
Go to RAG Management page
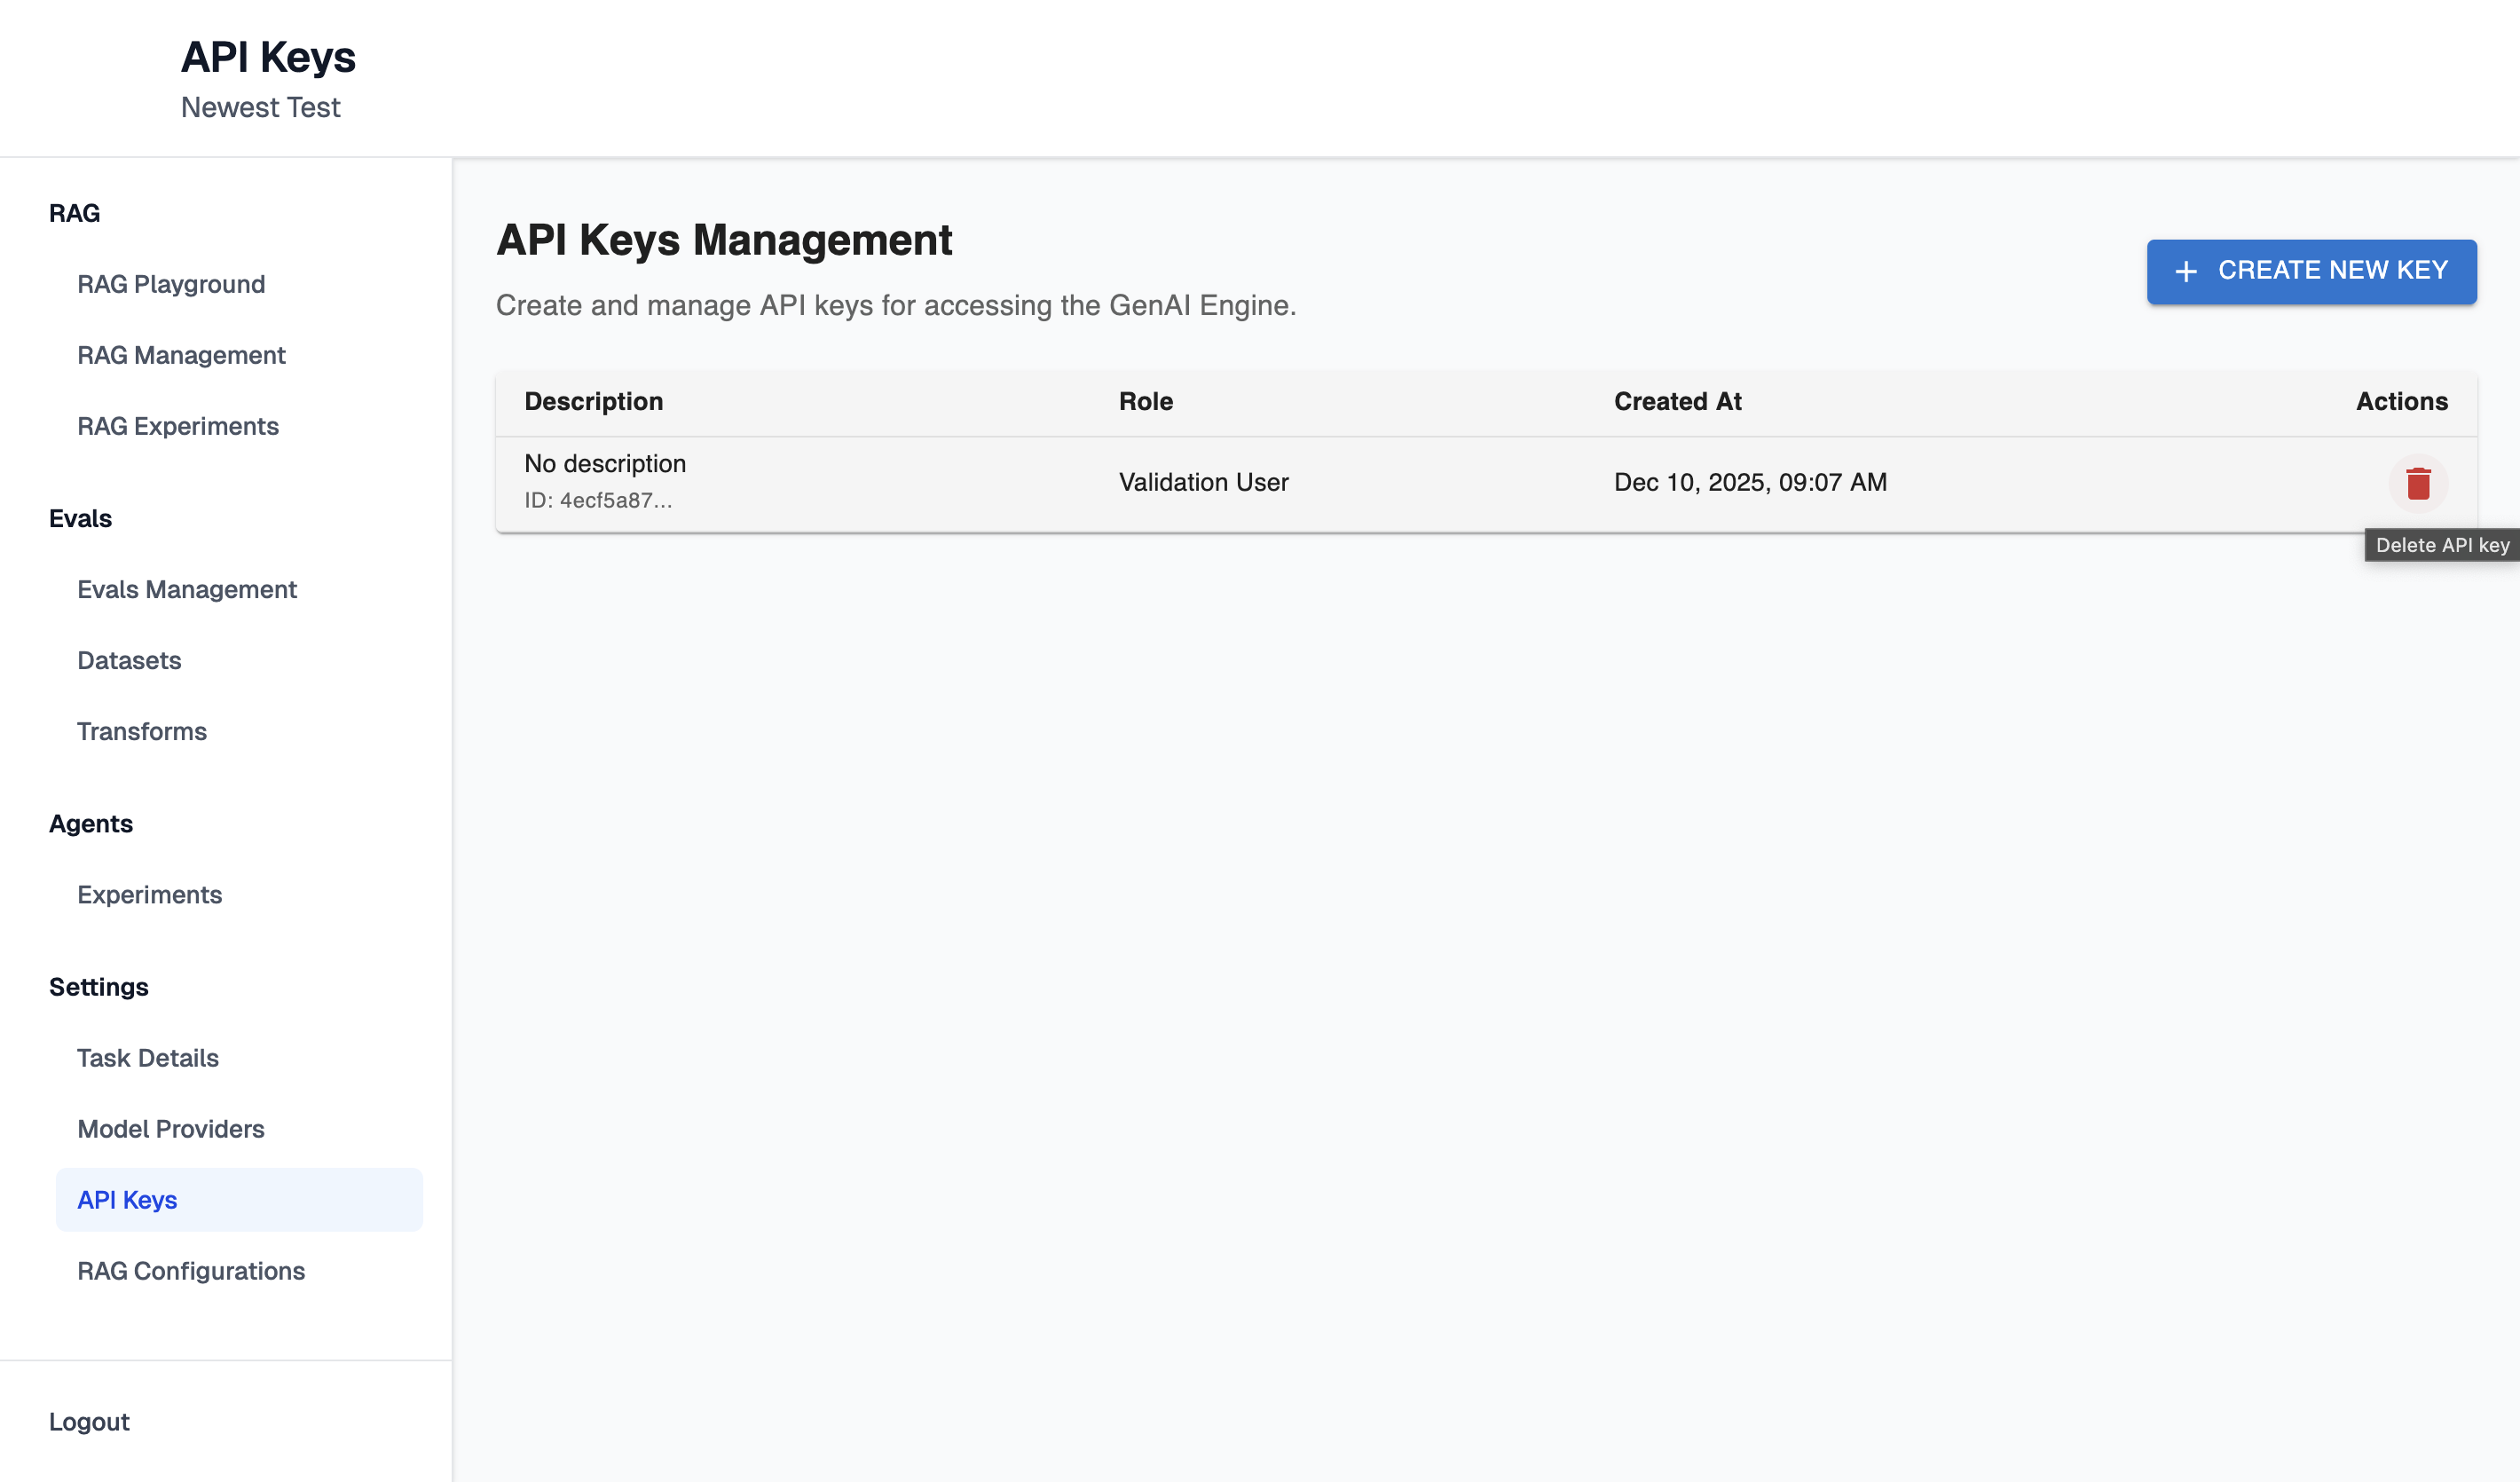[x=181, y=355]
